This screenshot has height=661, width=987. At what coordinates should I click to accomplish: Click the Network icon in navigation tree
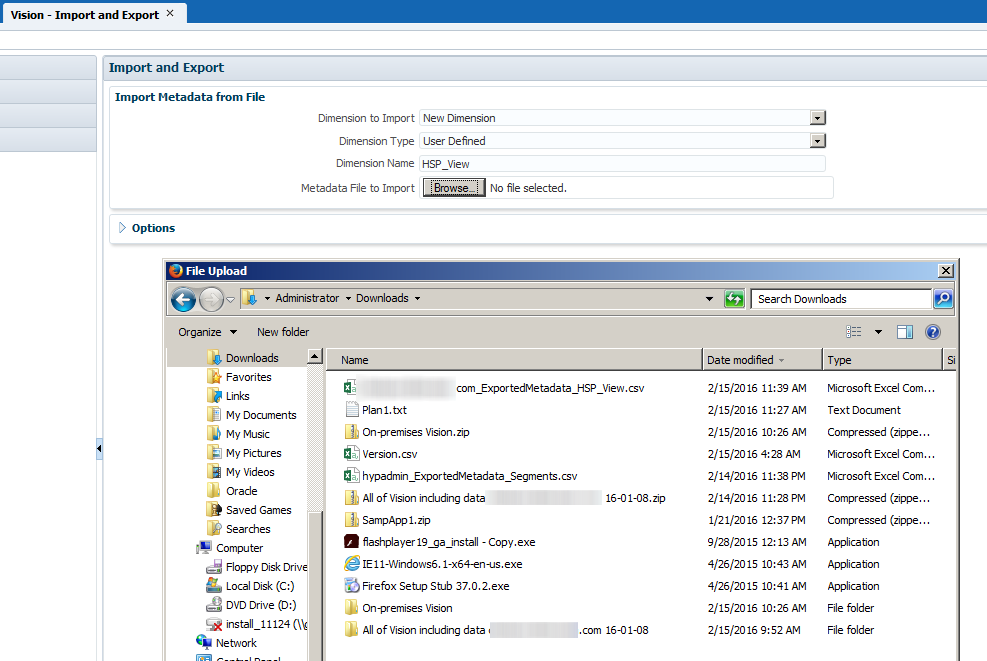(204, 643)
